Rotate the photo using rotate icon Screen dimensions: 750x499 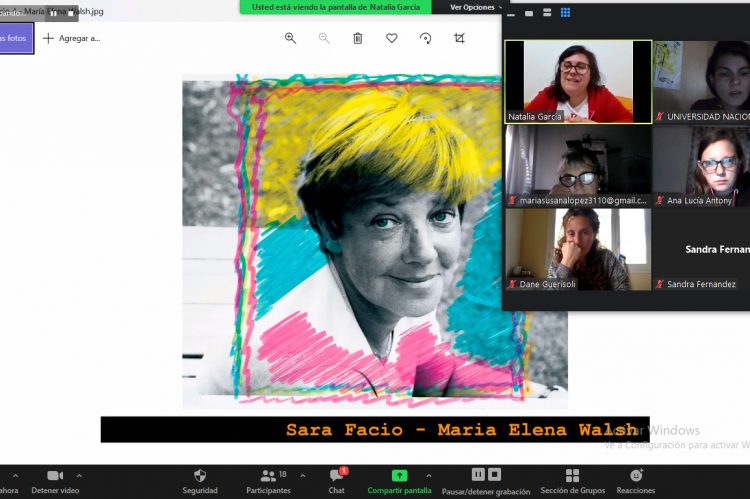pyautogui.click(x=425, y=38)
